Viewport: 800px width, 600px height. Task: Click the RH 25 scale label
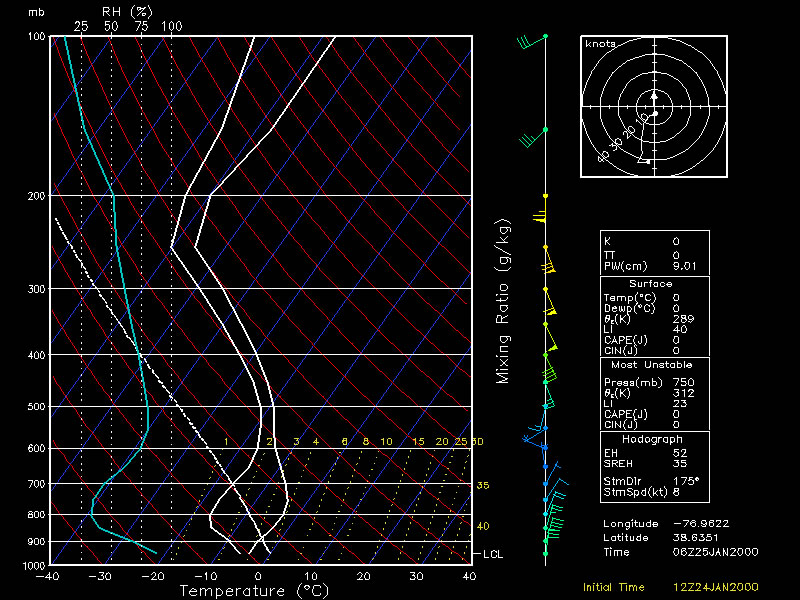81,27
